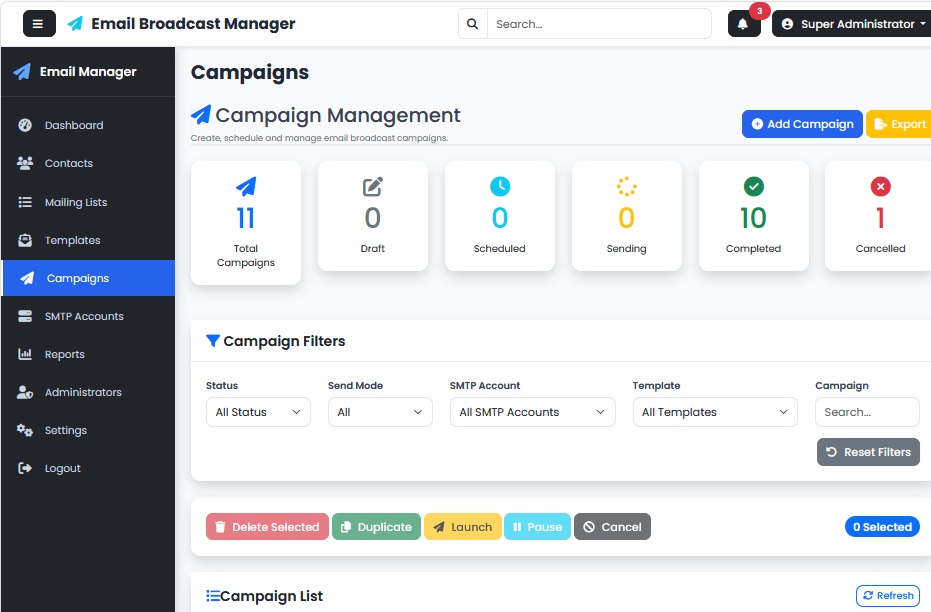Screen dimensions: 931x612
Task: Open Templates from the sidebar
Action: [88, 240]
